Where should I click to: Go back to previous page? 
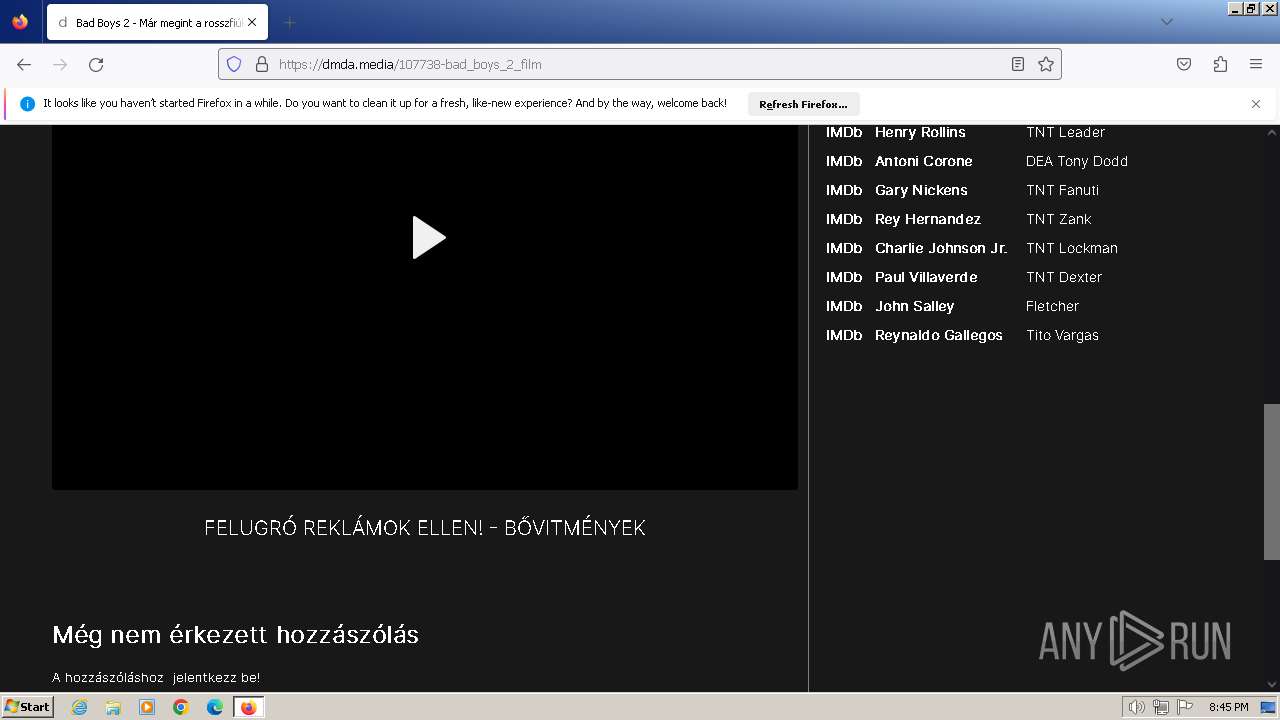pyautogui.click(x=24, y=64)
